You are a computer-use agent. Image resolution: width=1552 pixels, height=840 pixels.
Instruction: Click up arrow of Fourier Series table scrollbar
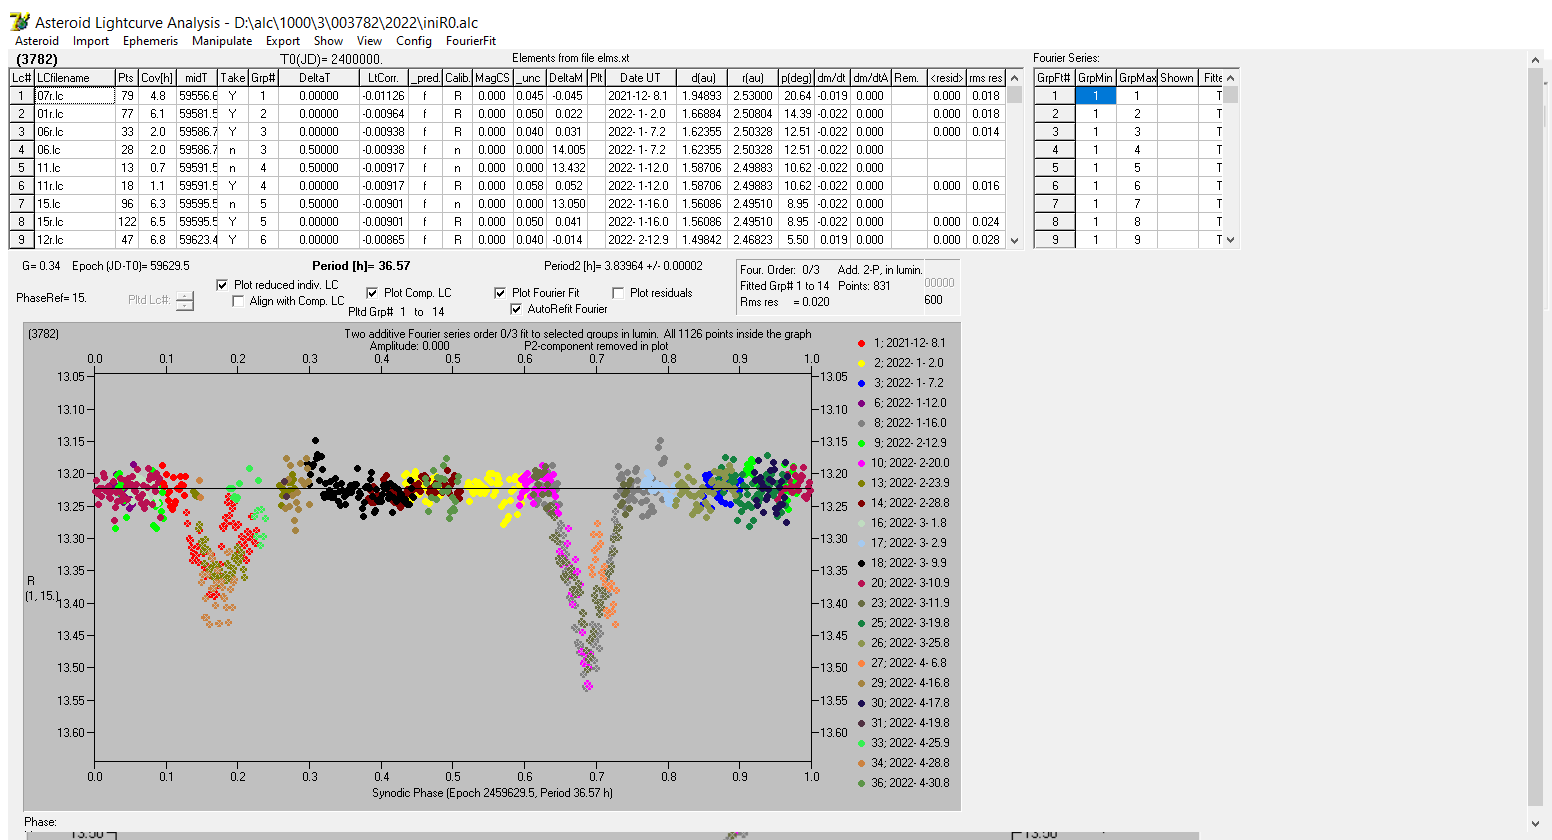tap(1231, 78)
